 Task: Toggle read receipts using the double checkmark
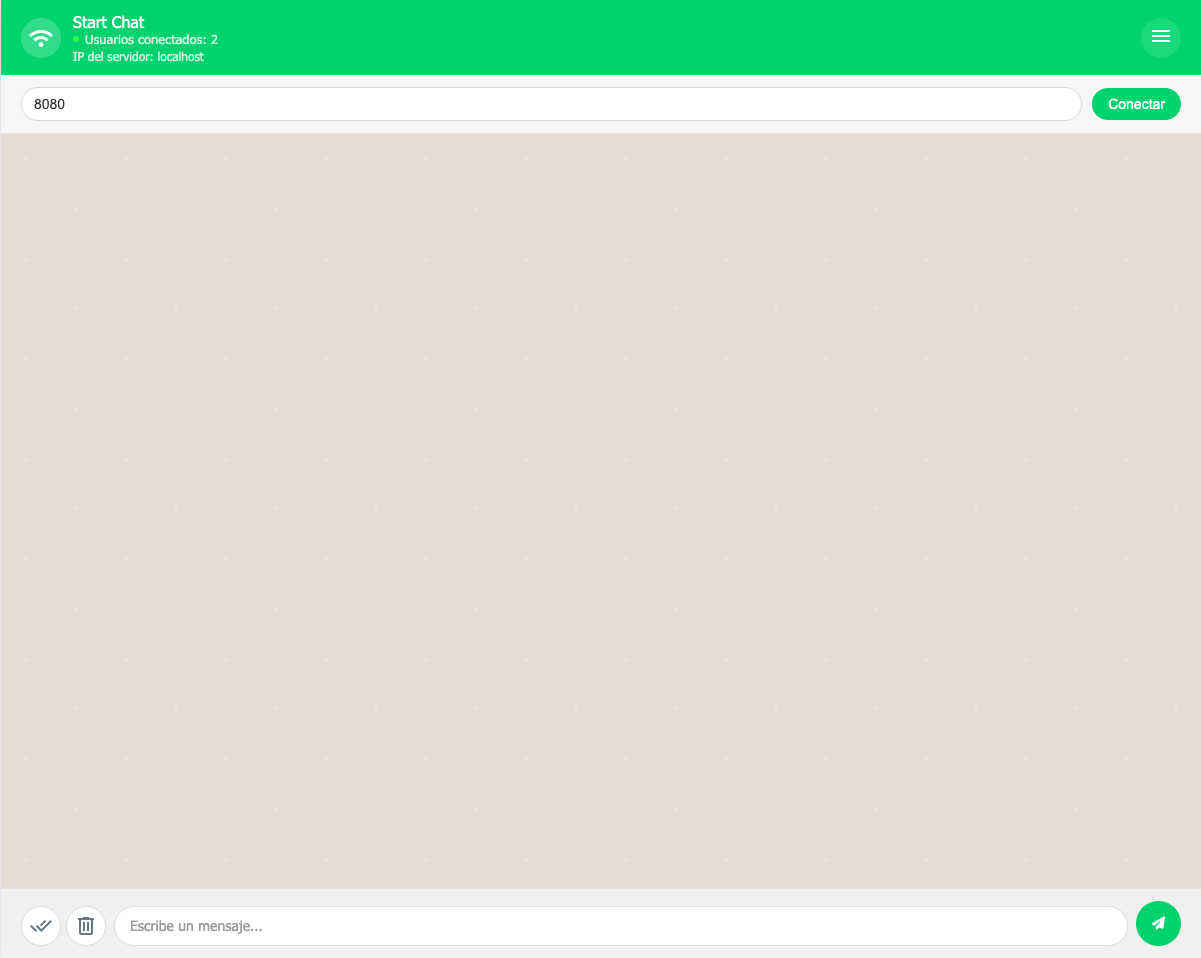(x=40, y=925)
